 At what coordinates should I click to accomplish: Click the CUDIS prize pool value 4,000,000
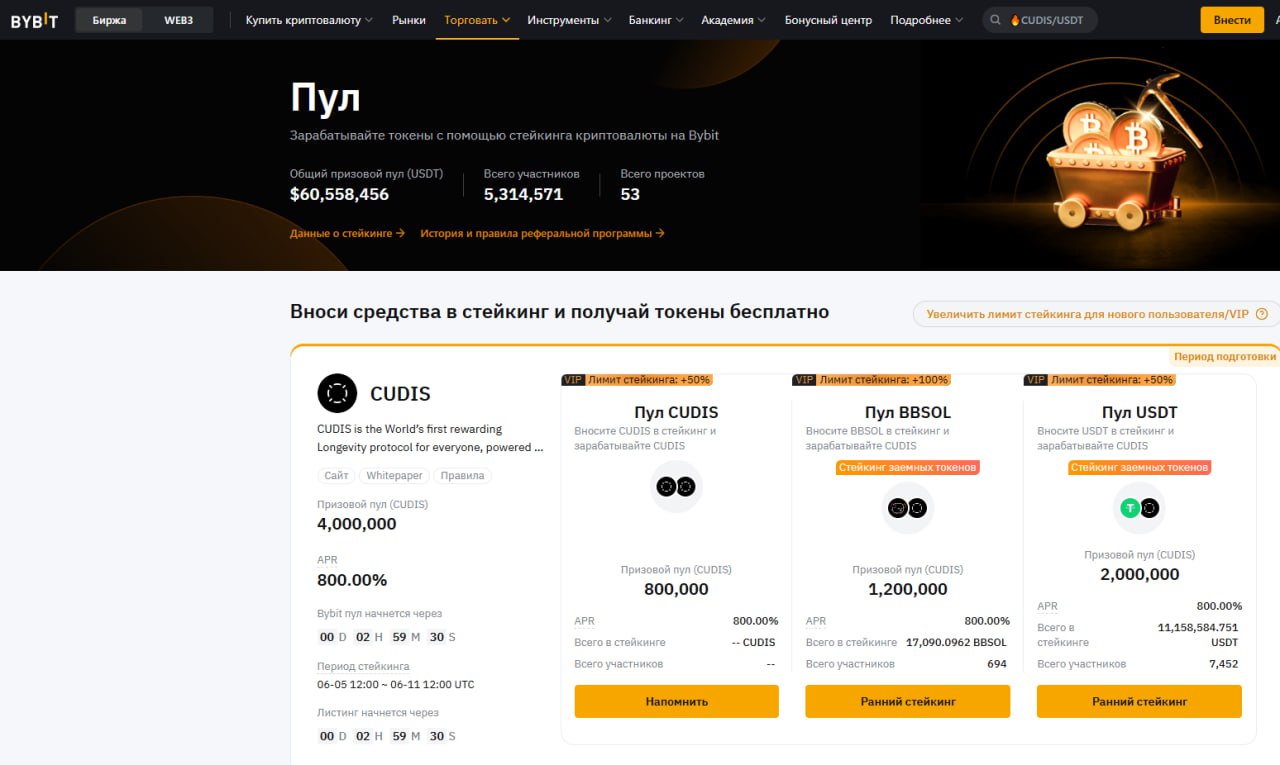(357, 524)
